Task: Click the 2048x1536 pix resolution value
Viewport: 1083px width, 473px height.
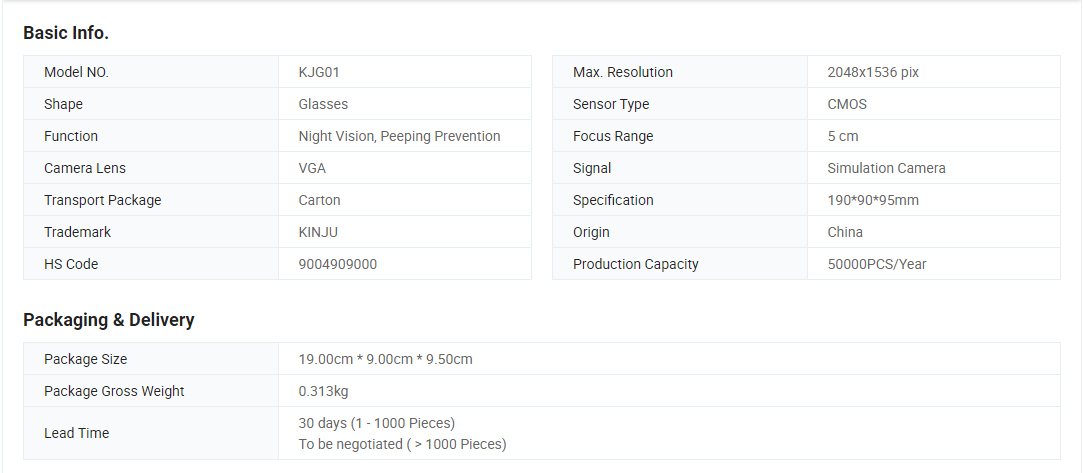Action: 873,72
